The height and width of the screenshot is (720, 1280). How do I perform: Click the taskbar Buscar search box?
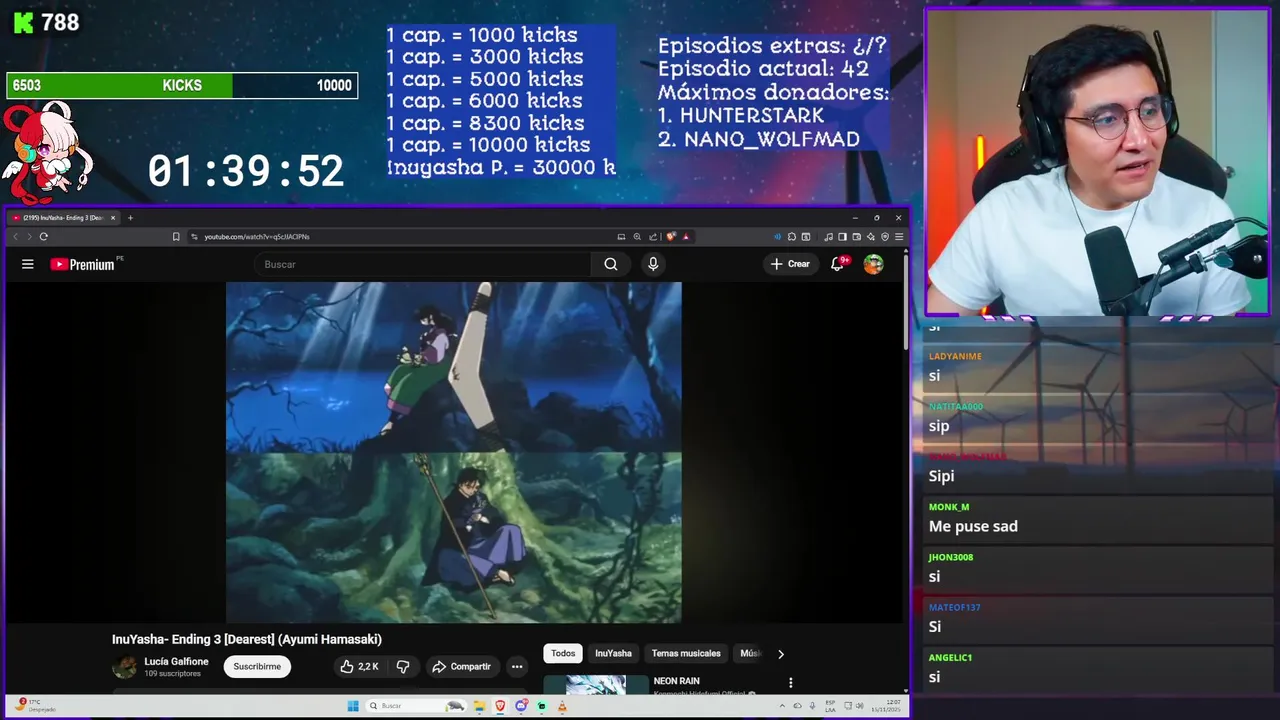pos(416,706)
